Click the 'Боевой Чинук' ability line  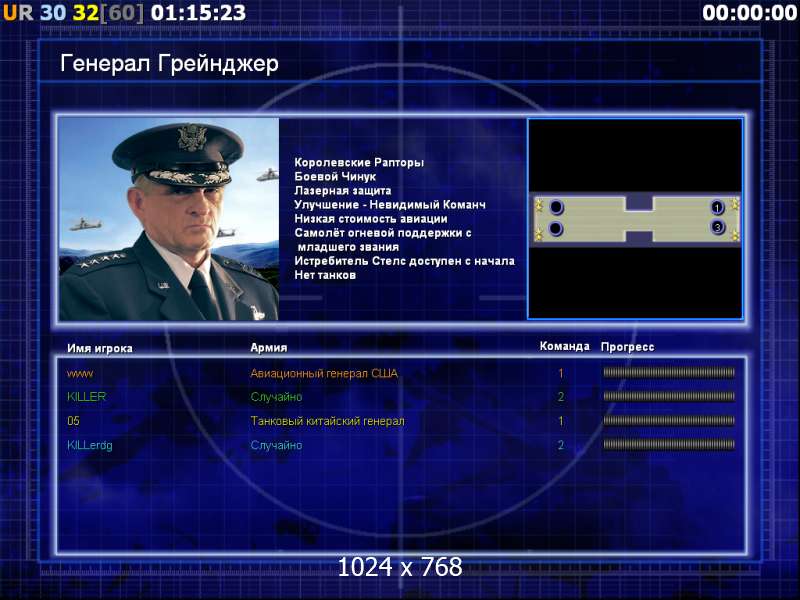coord(335,177)
